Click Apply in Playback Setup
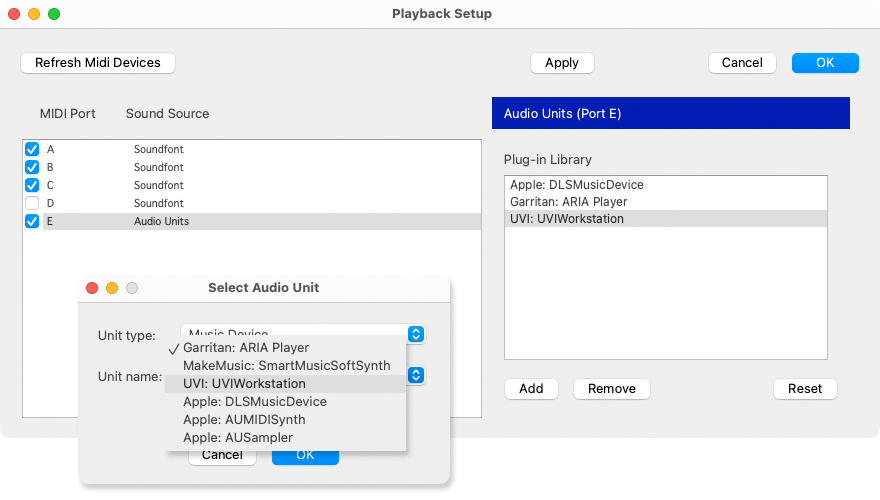Viewport: 880px width, 500px height. (x=562, y=63)
